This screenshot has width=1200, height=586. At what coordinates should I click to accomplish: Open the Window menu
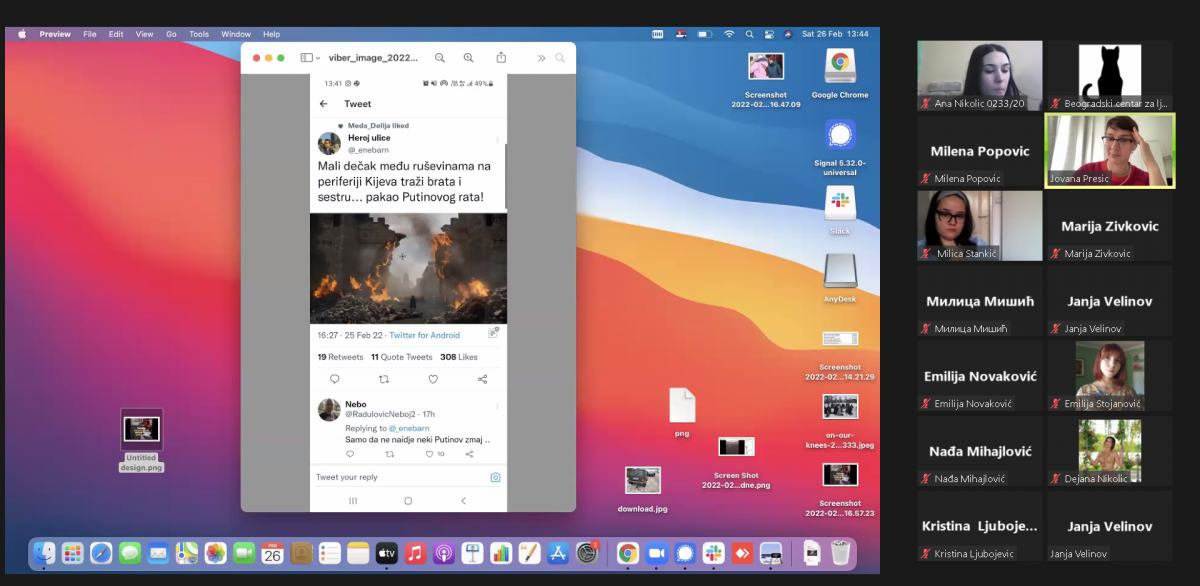point(236,34)
